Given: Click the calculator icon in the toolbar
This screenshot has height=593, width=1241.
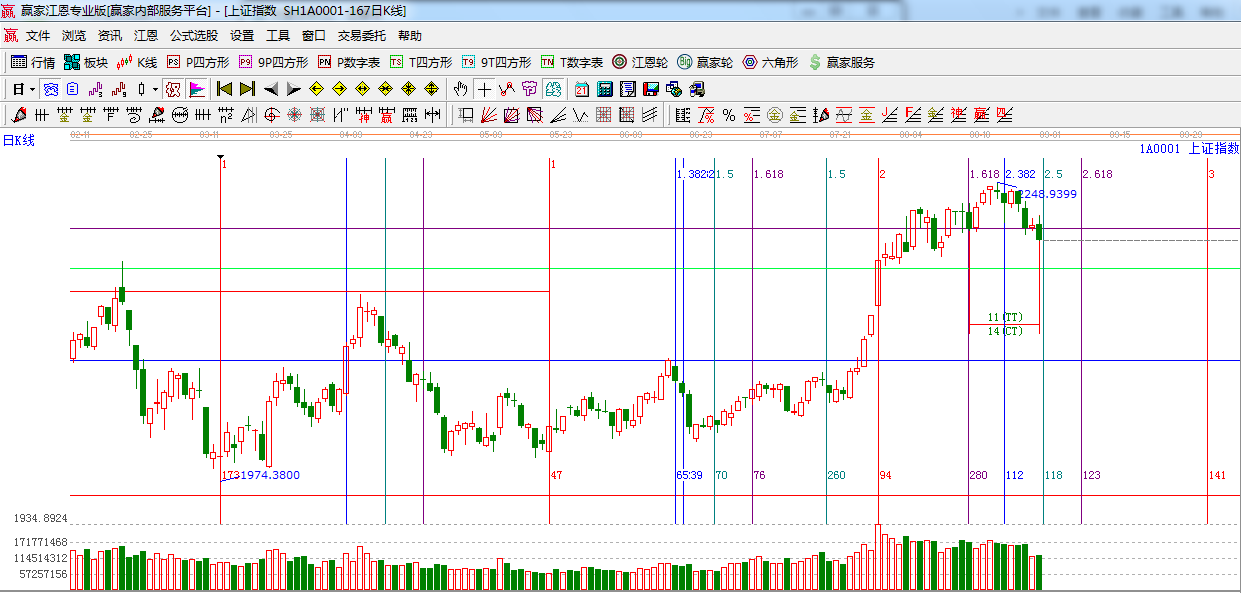Looking at the screenshot, I should [604, 89].
